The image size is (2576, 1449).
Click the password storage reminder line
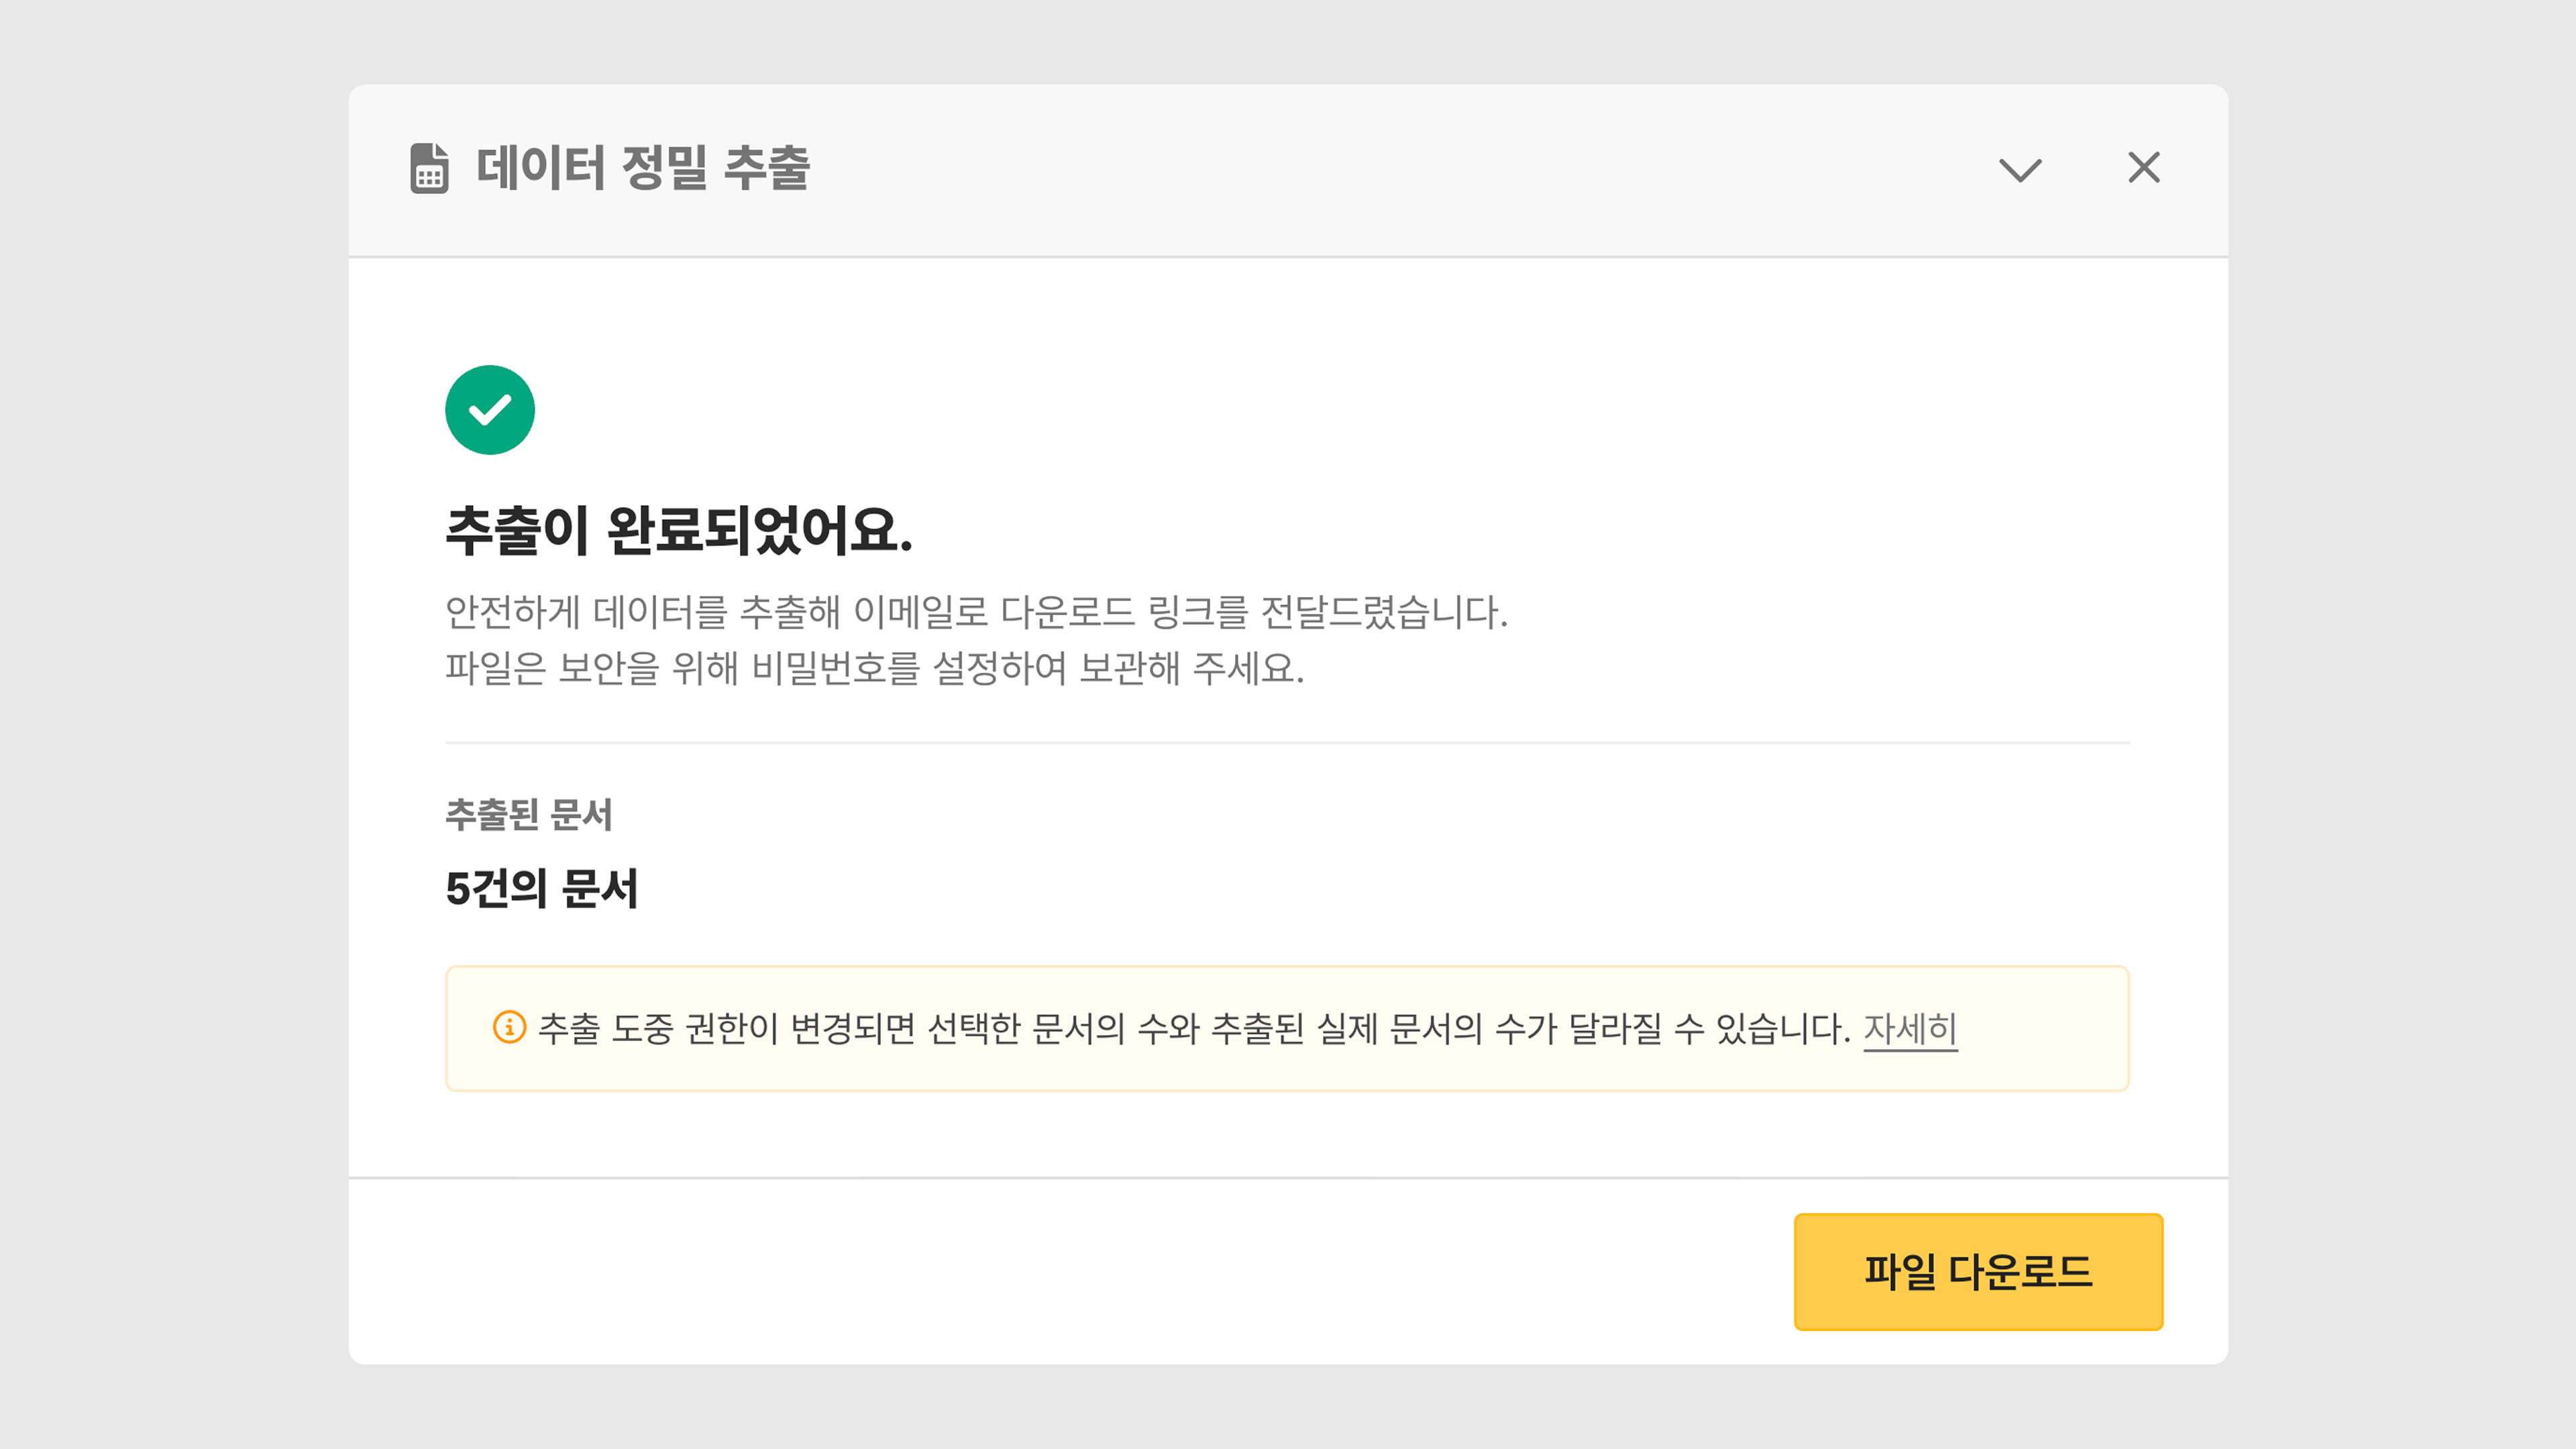tap(874, 668)
